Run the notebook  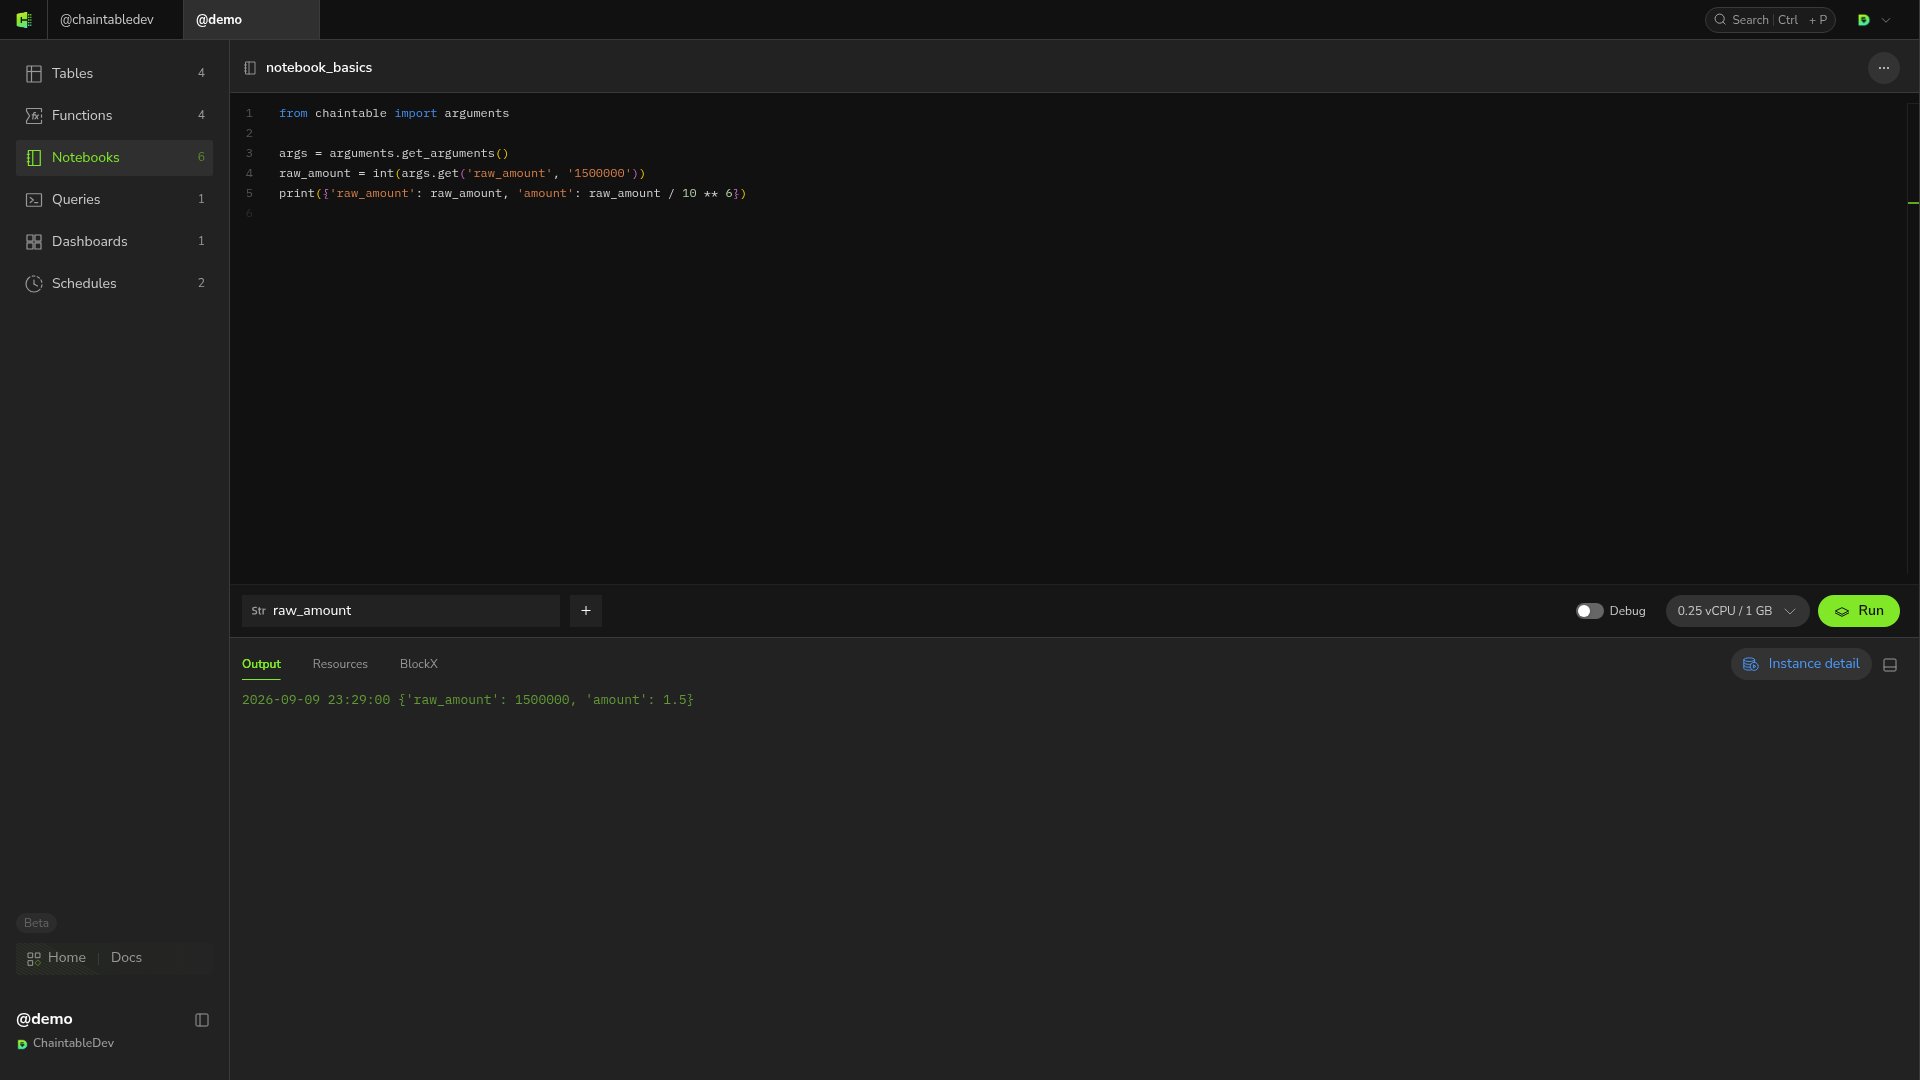click(x=1858, y=611)
